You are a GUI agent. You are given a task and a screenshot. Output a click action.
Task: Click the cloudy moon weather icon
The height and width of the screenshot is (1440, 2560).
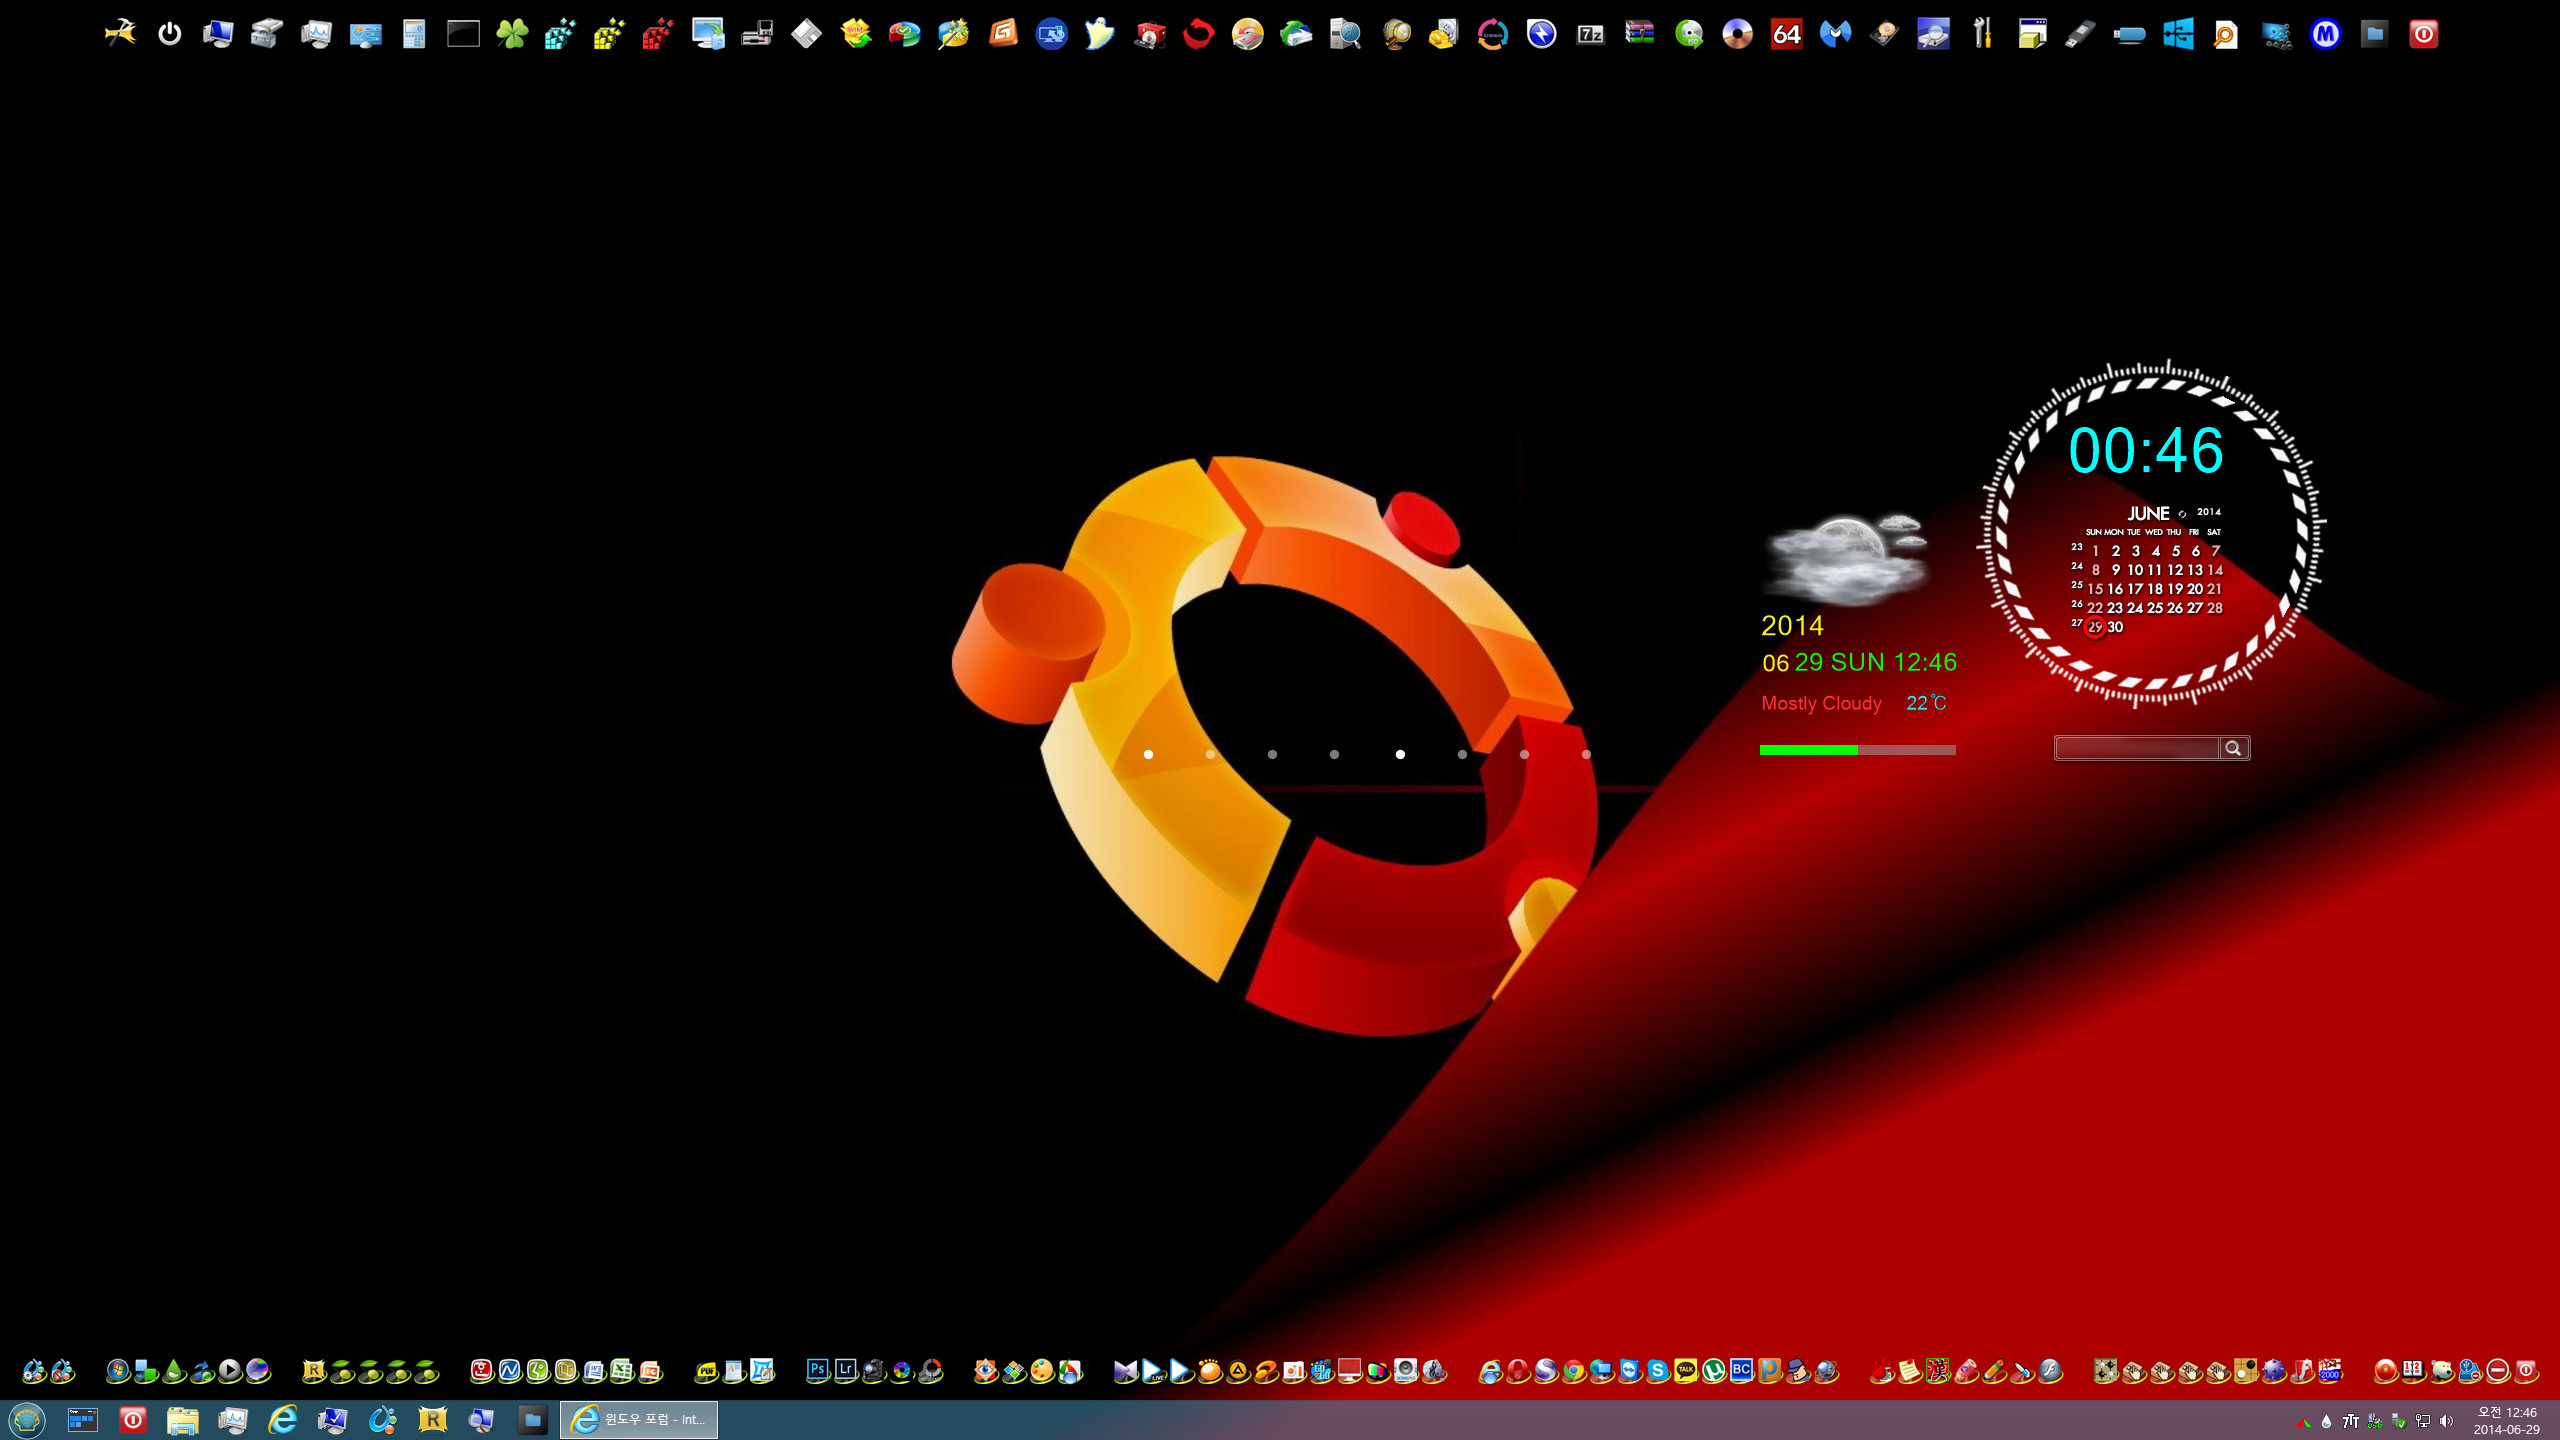pos(1847,558)
